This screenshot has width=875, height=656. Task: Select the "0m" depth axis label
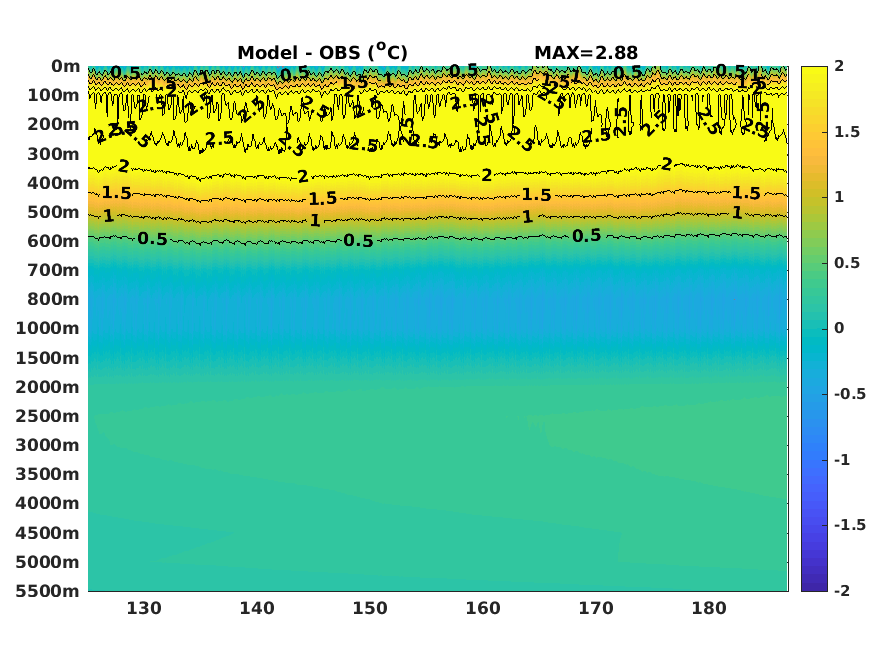pos(66,66)
